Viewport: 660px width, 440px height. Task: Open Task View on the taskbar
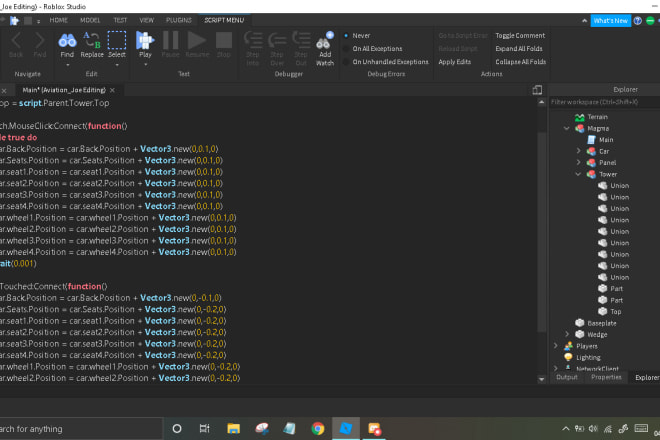(205, 429)
